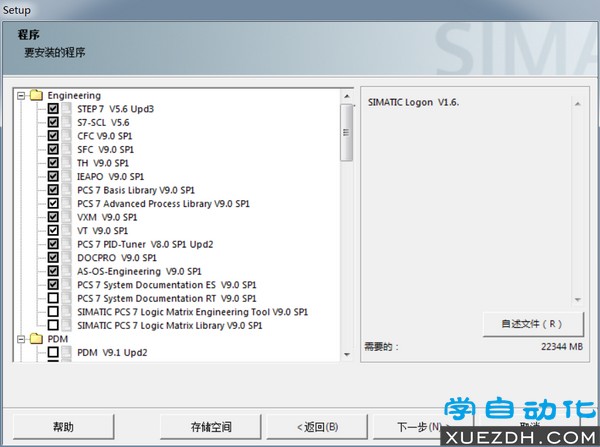Click the document icon beside PID-Tuner
Image resolution: width=600 pixels, height=447 pixels.
[x=67, y=244]
